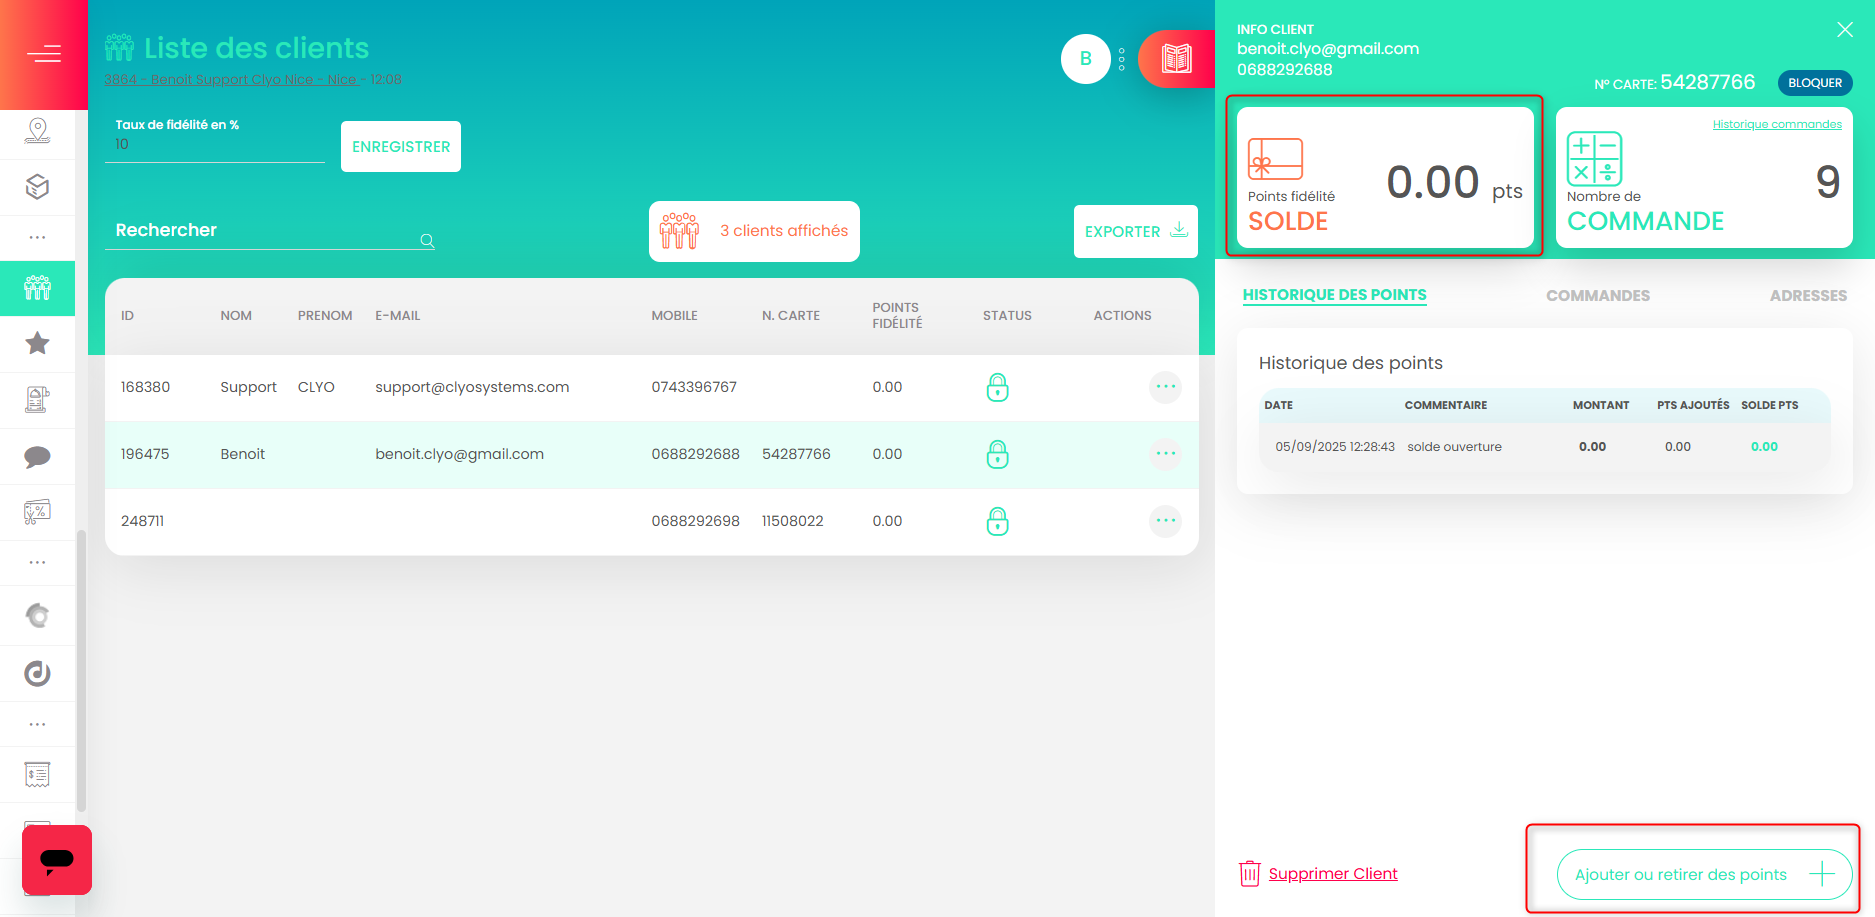The width and height of the screenshot is (1875, 917).
Task: Open the package box sidebar section
Action: click(38, 186)
